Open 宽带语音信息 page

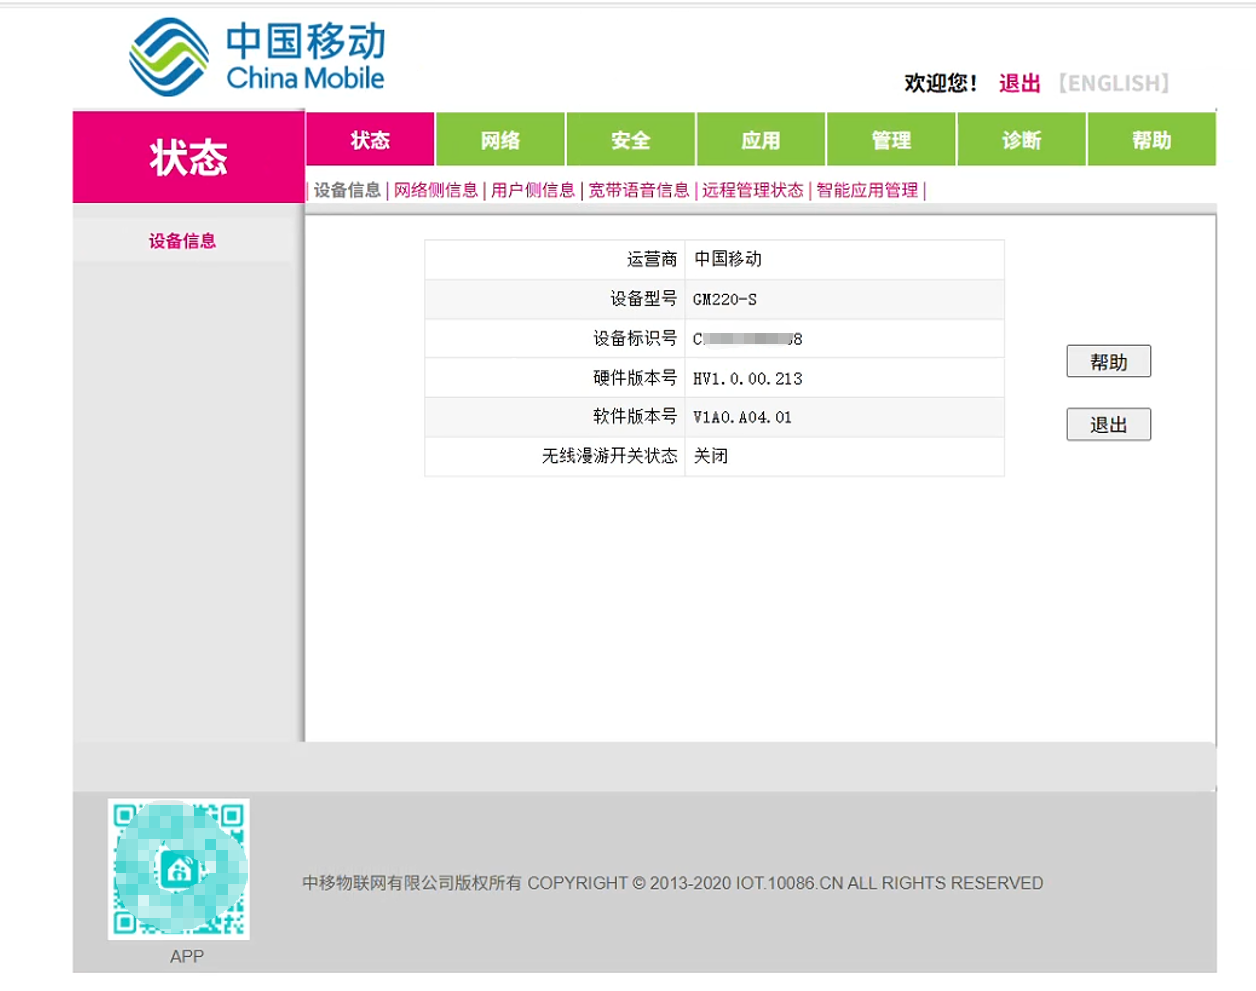(638, 190)
